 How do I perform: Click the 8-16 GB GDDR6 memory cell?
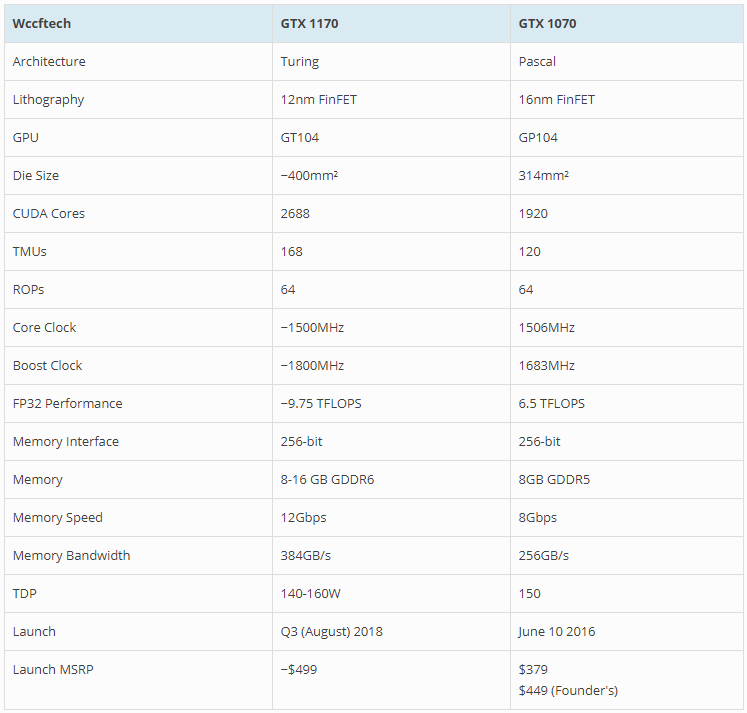pos(327,479)
